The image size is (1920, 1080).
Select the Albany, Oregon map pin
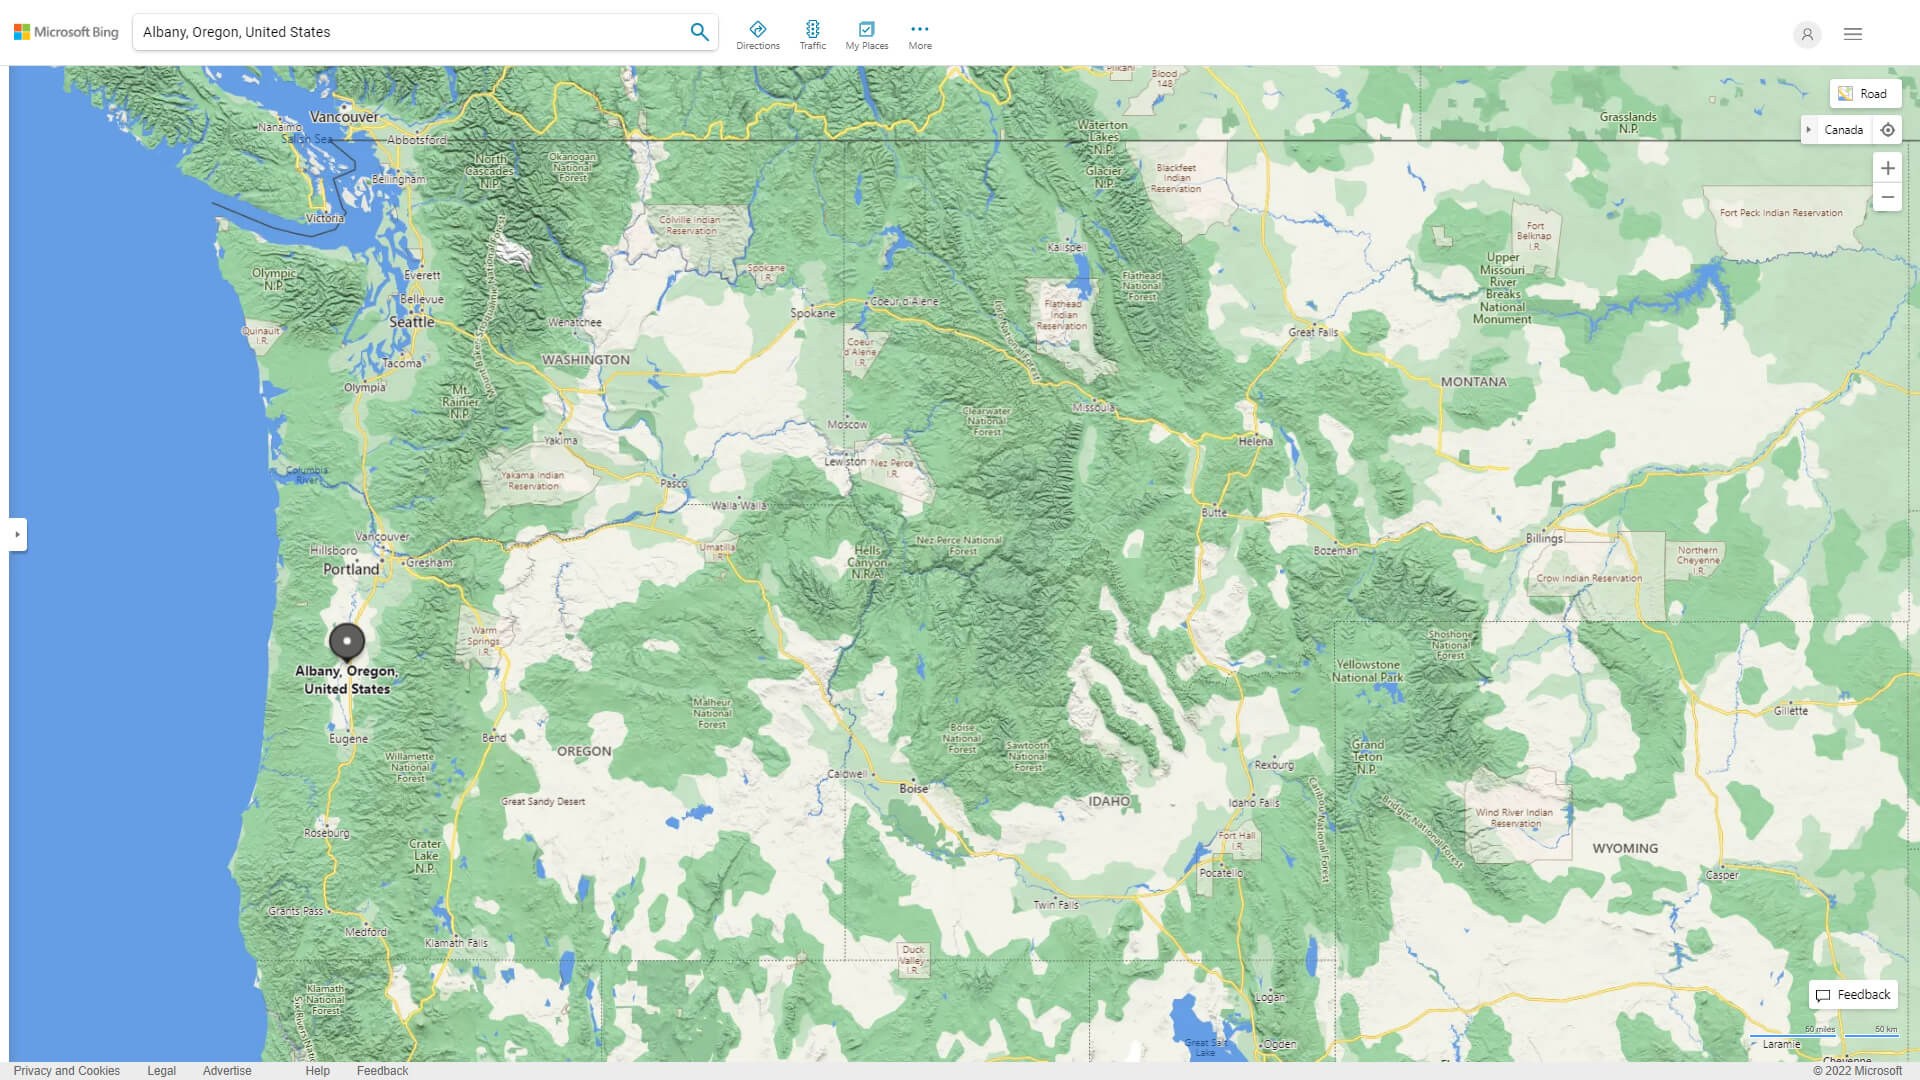pyautogui.click(x=346, y=641)
